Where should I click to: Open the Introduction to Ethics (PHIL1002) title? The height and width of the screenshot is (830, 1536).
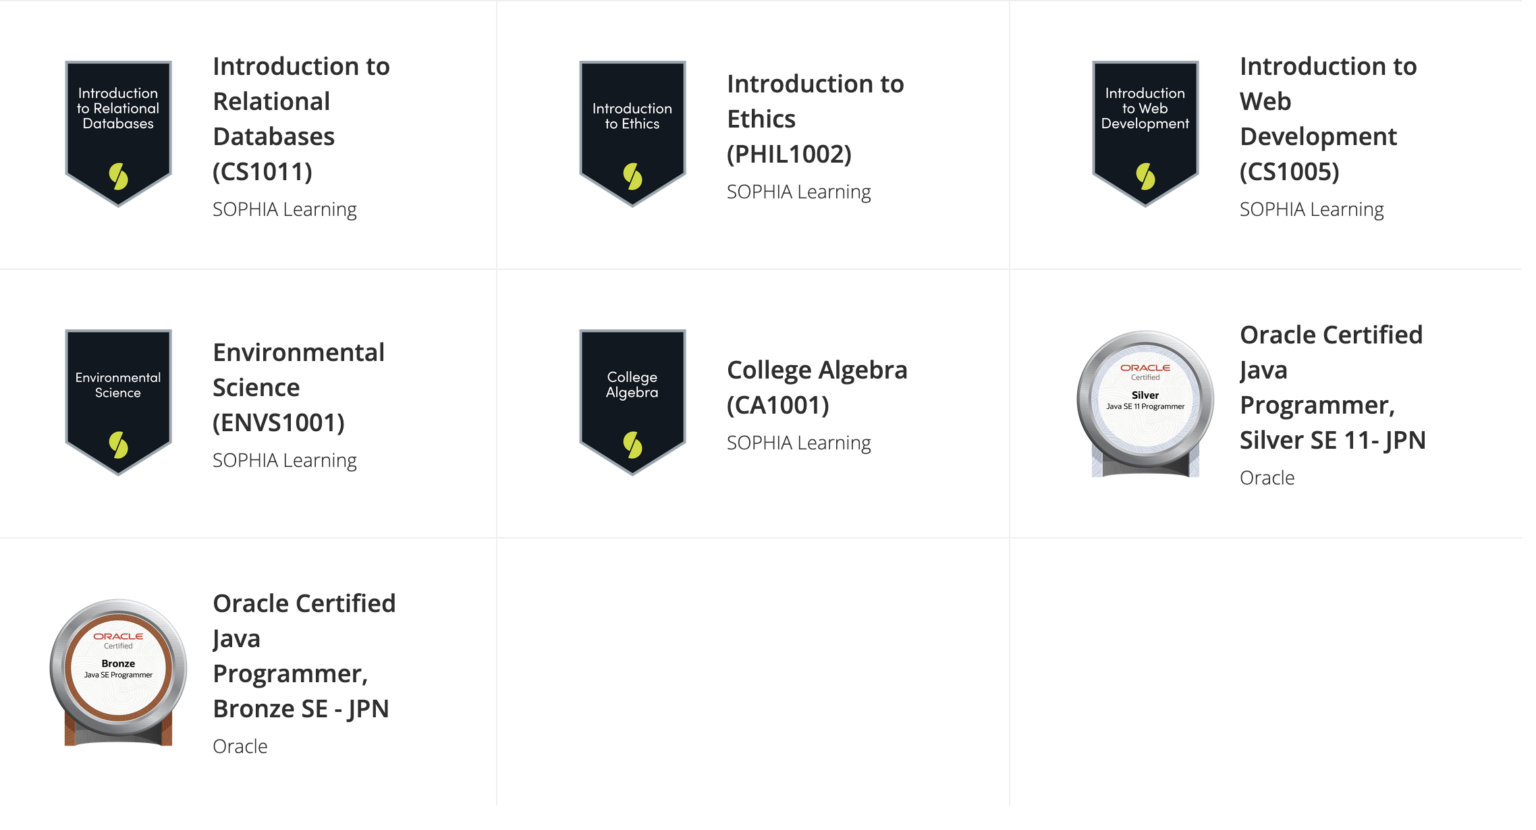814,119
